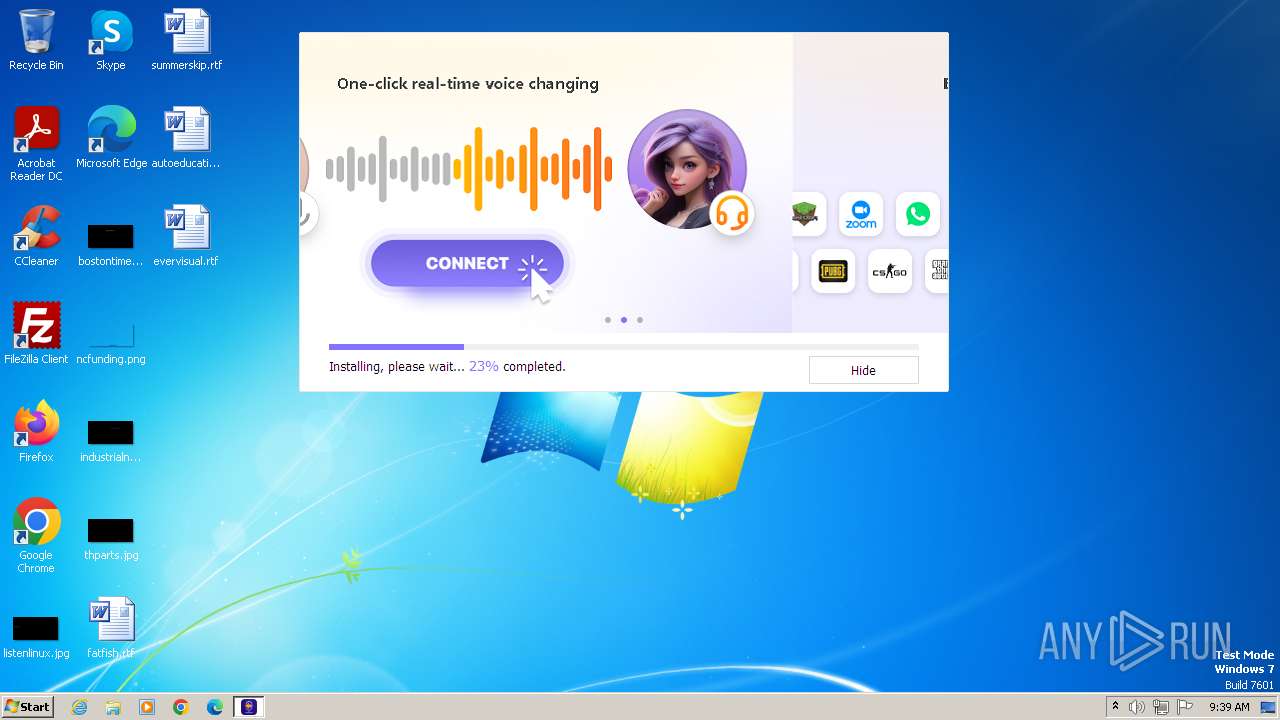Click the Zoom app icon
This screenshot has height=720, width=1280.
pos(861,214)
